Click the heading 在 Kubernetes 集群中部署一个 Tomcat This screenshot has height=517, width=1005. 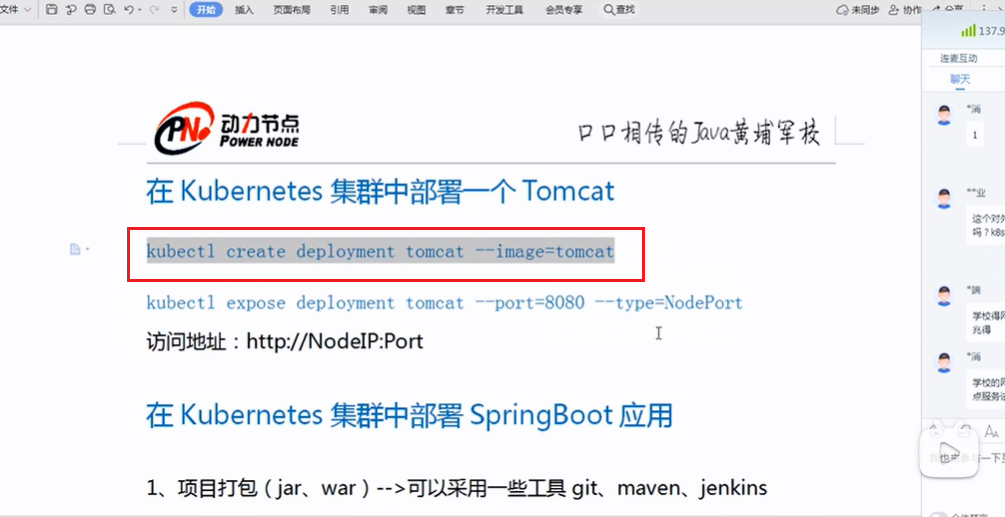pyautogui.click(x=380, y=191)
